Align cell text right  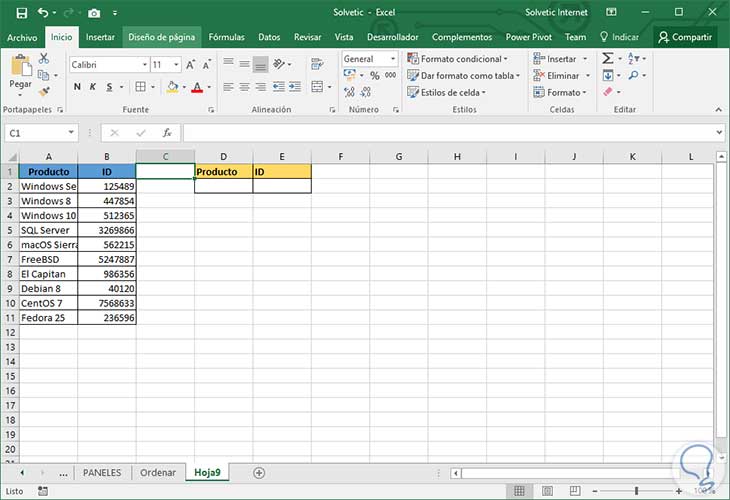261,87
